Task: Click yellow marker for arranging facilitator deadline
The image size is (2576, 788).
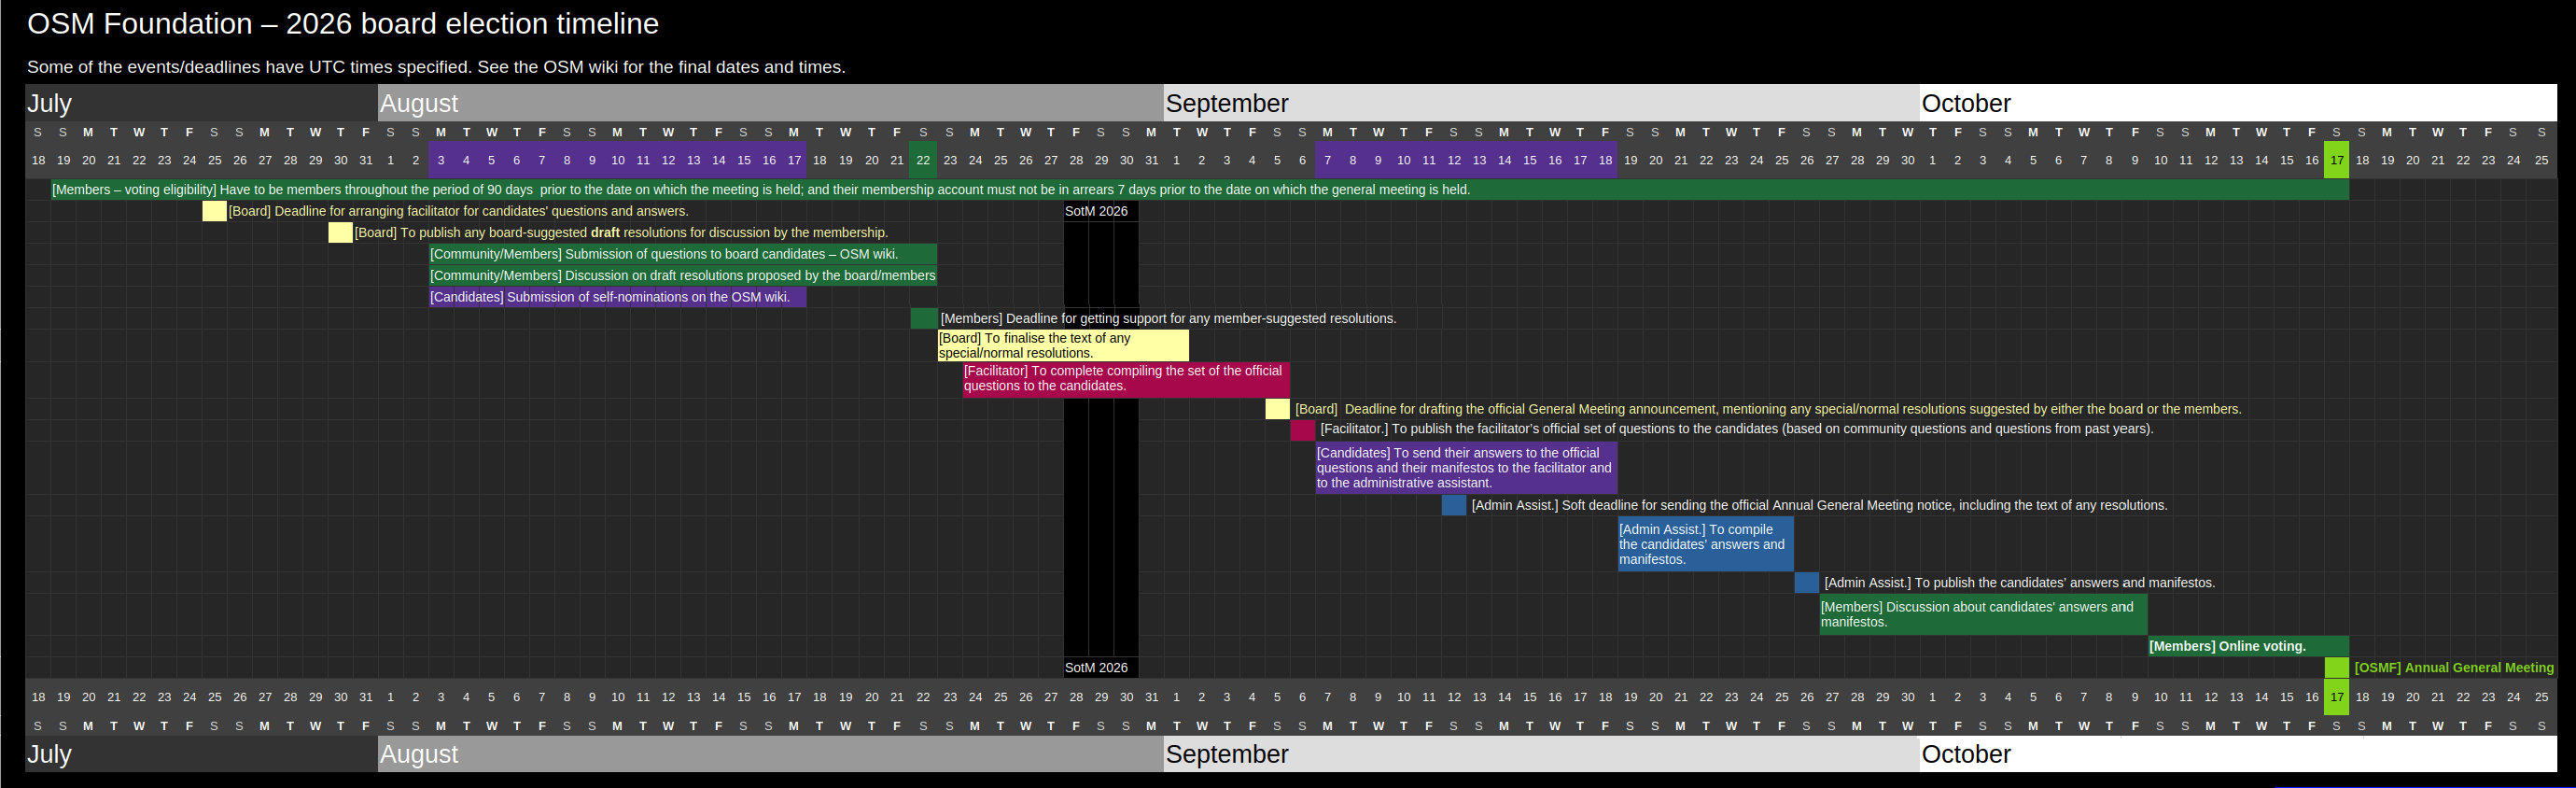Action: (x=214, y=211)
